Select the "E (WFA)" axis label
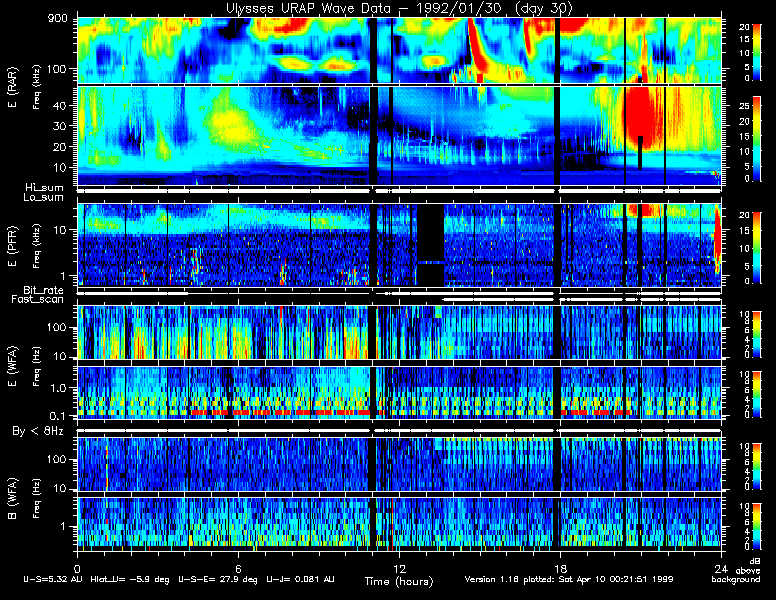 (x=12, y=366)
